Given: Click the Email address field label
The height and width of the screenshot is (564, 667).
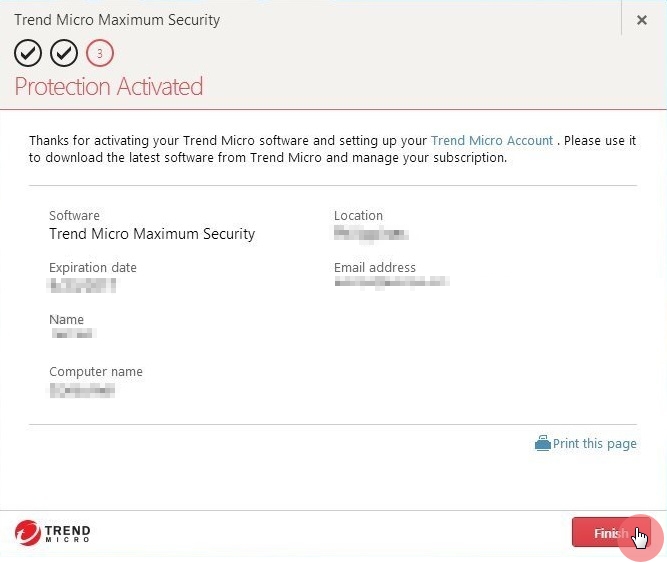Looking at the screenshot, I should coord(375,268).
